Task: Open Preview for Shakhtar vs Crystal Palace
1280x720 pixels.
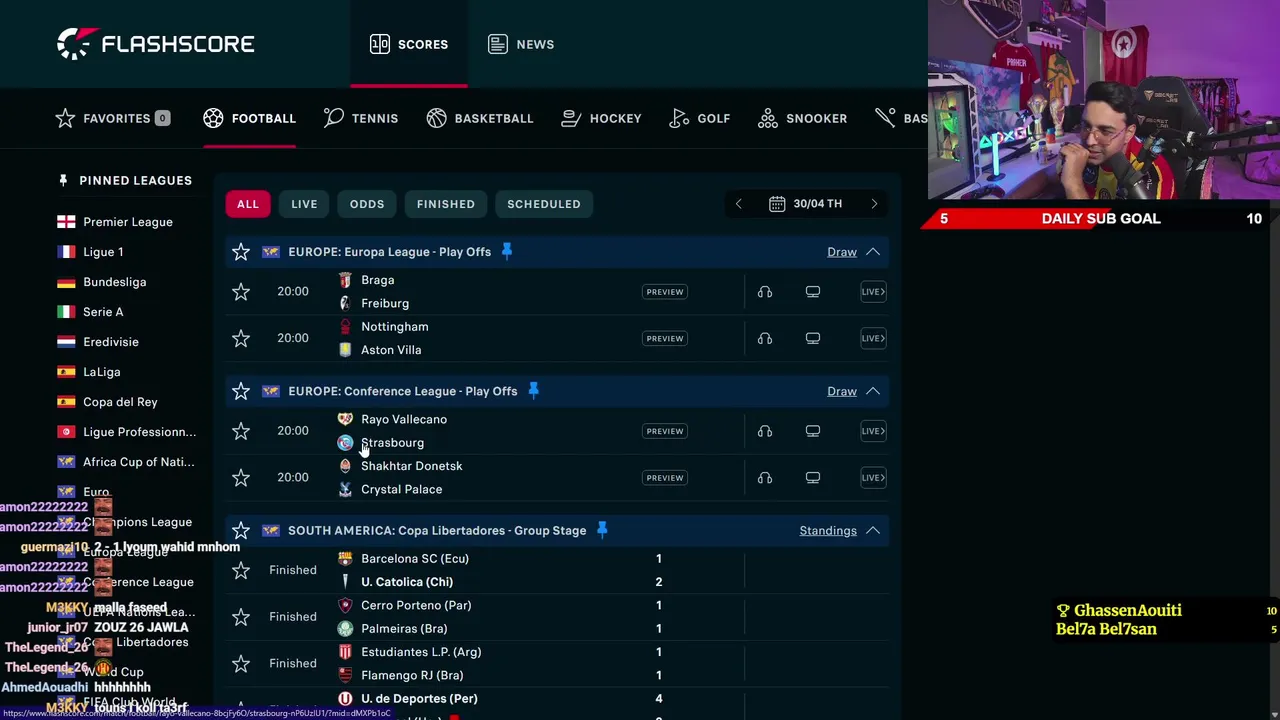Action: (665, 478)
